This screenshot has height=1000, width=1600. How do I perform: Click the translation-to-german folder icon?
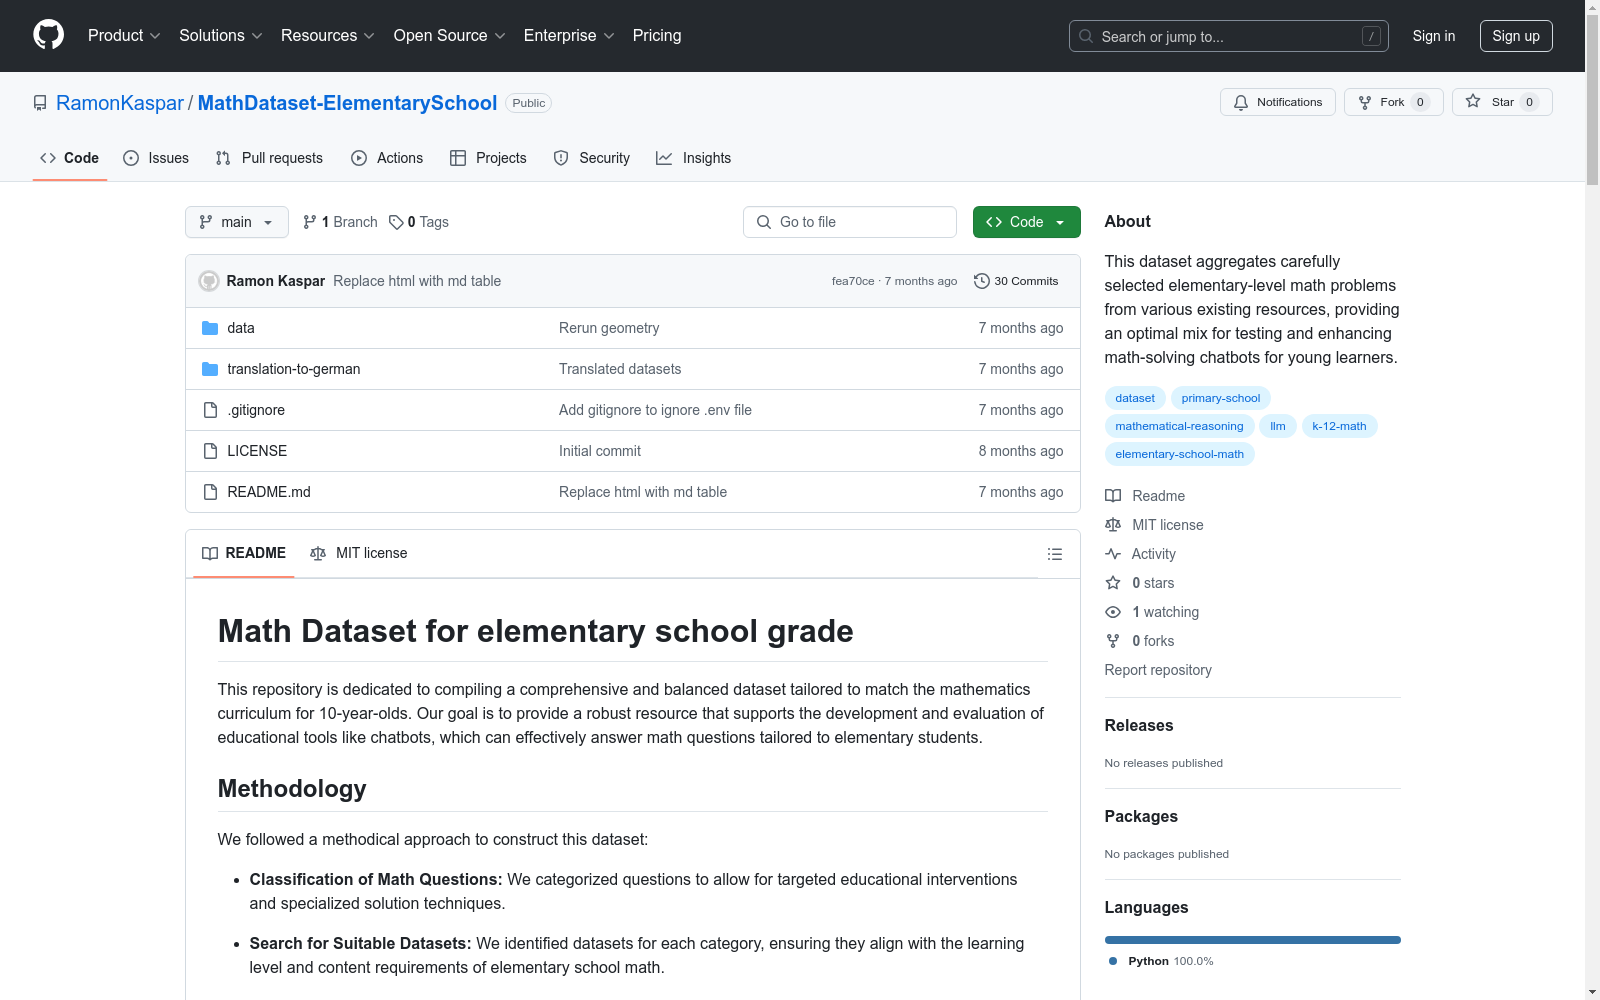(x=210, y=369)
